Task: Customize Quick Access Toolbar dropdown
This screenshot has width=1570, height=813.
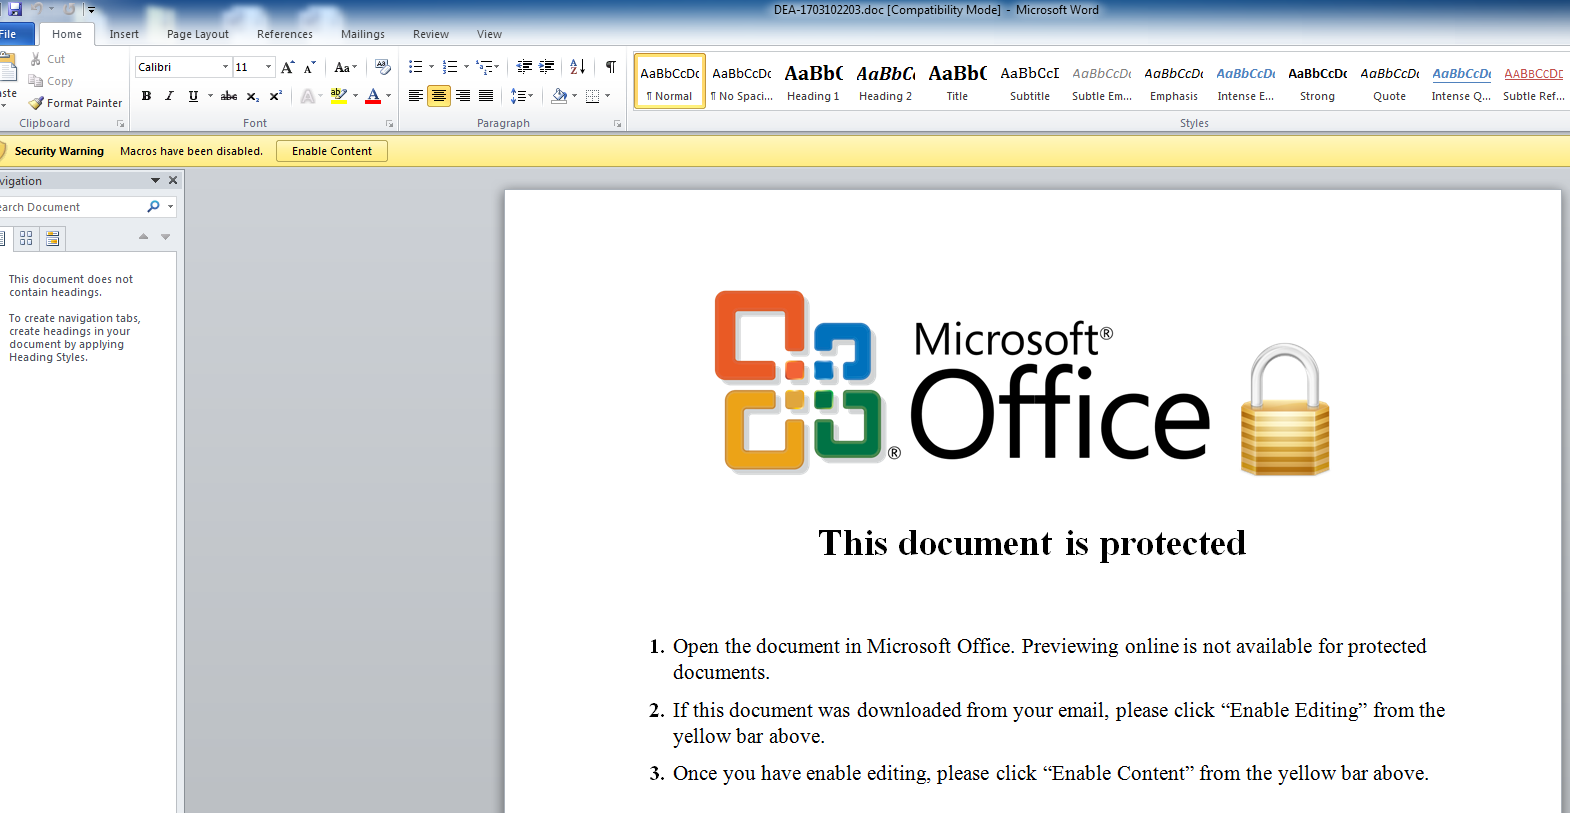Action: pyautogui.click(x=91, y=10)
